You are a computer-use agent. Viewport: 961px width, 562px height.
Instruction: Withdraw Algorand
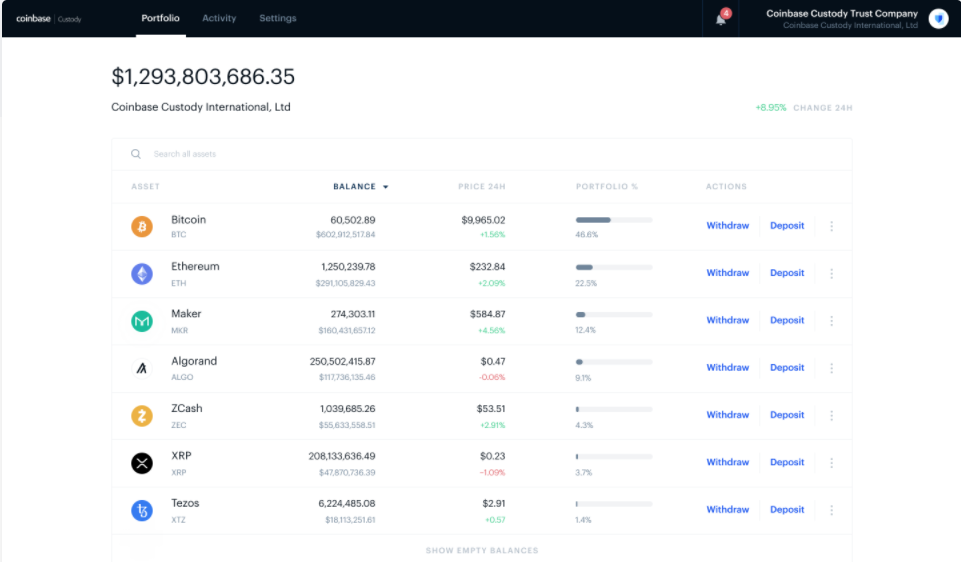click(x=727, y=367)
